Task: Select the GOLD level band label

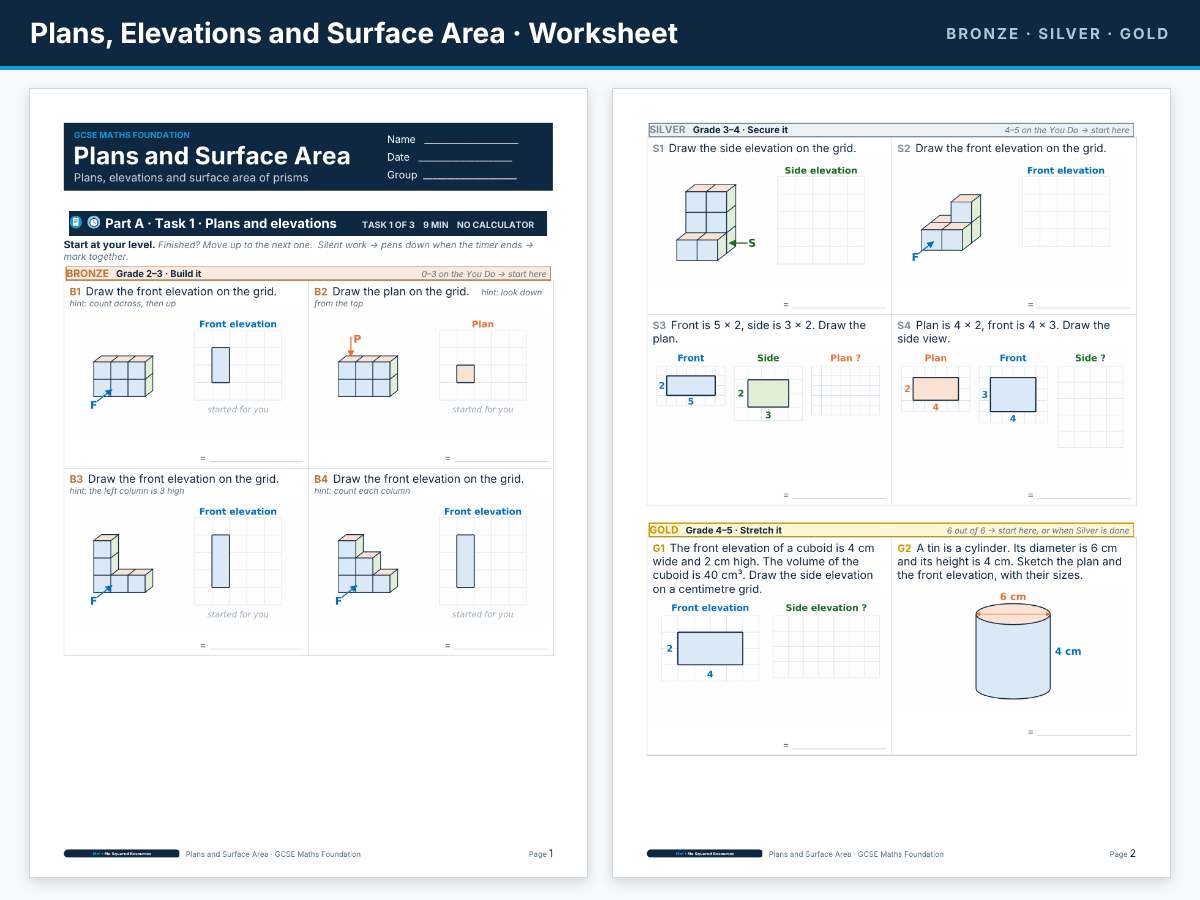Action: pyautogui.click(x=664, y=530)
